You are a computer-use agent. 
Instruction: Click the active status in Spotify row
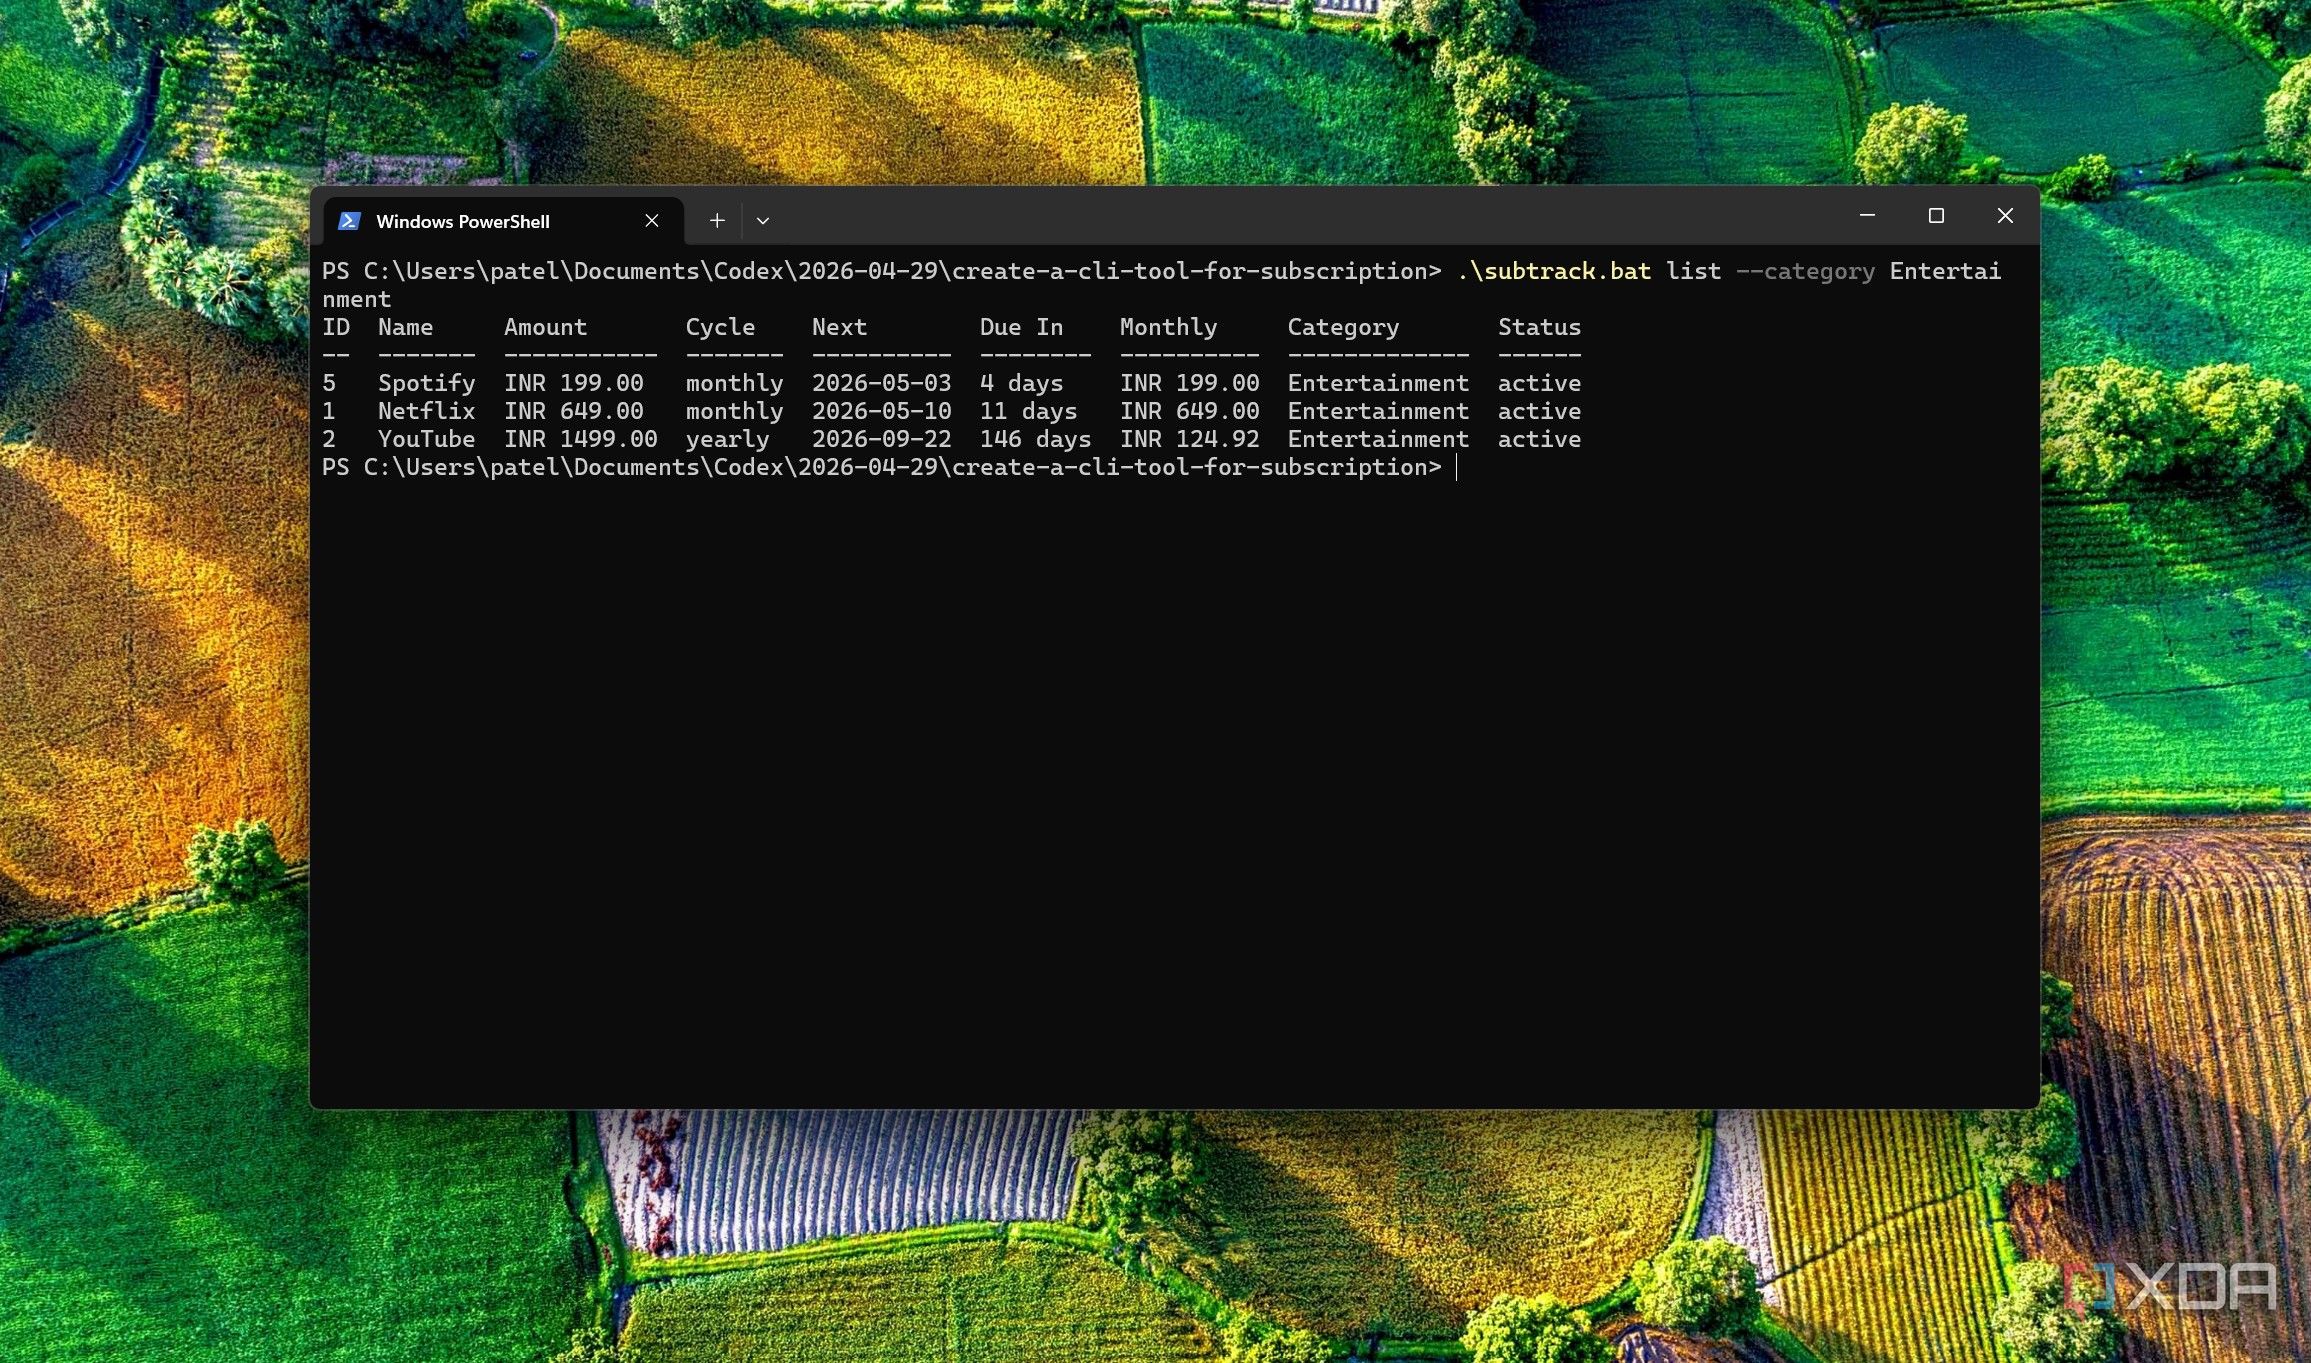[1540, 383]
